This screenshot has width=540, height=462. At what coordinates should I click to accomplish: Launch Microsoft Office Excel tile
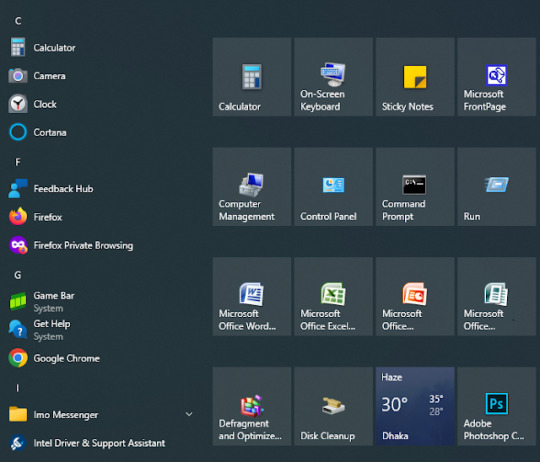(x=333, y=296)
